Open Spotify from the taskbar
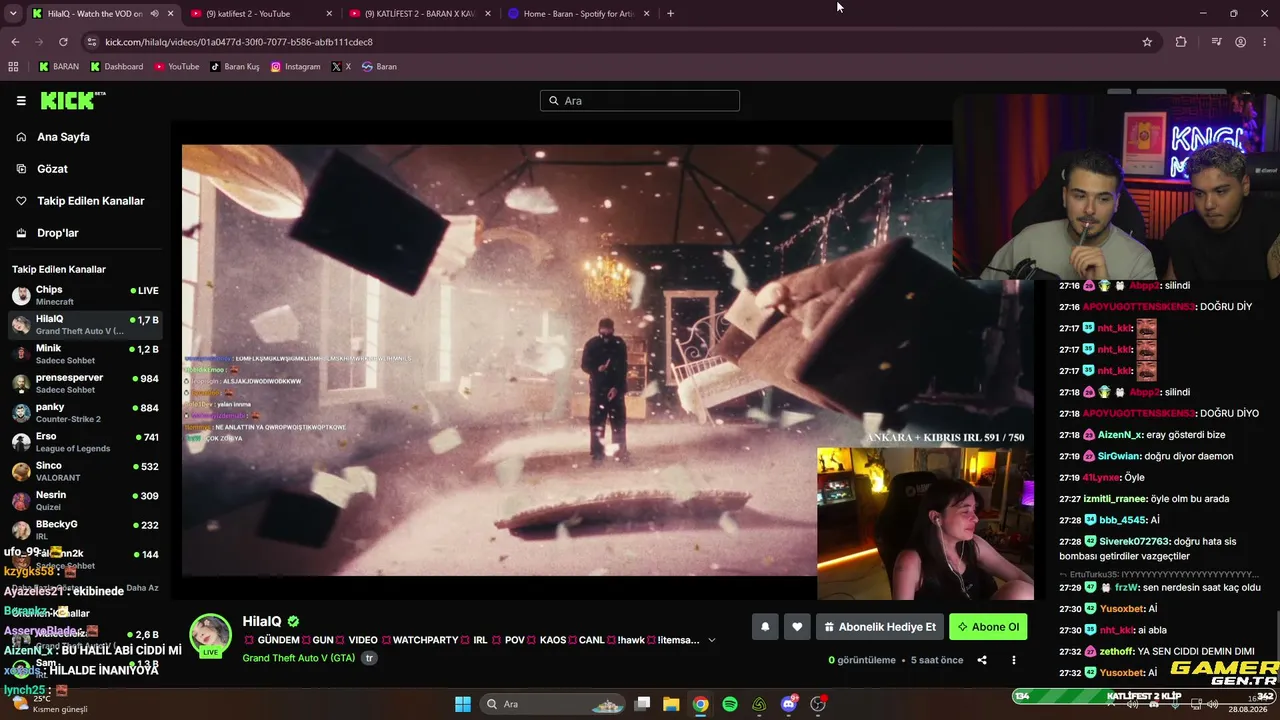The width and height of the screenshot is (1280, 720). [730, 704]
